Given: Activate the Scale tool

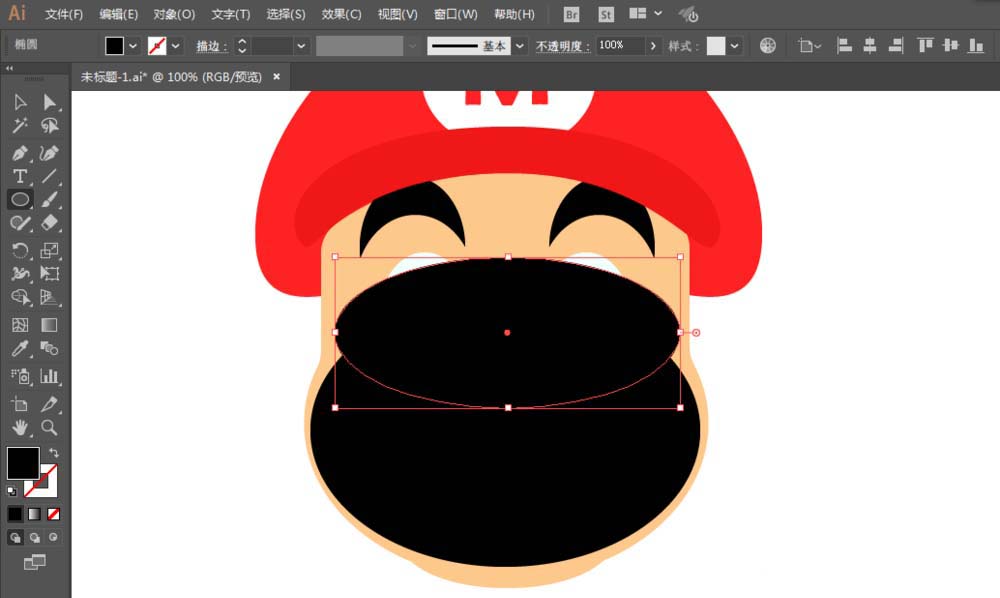Looking at the screenshot, I should 49,250.
